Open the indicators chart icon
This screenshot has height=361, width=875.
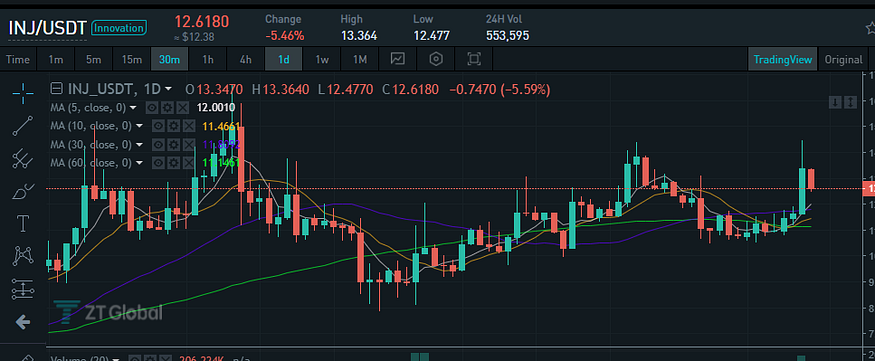tap(398, 59)
